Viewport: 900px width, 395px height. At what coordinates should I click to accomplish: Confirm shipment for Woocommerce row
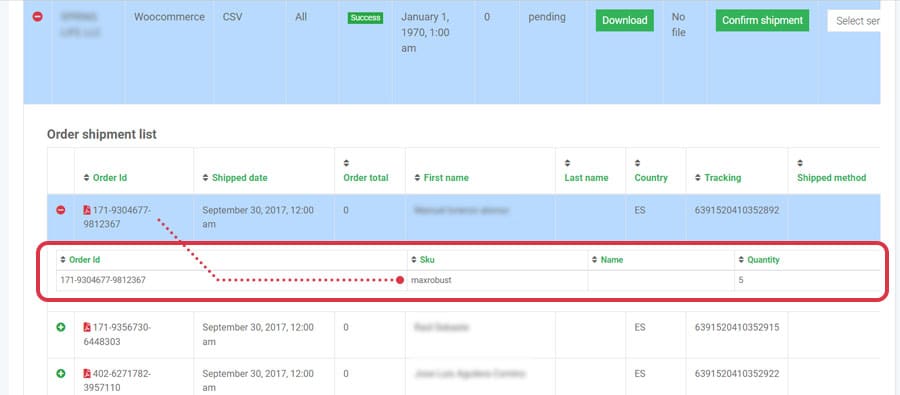coord(762,20)
